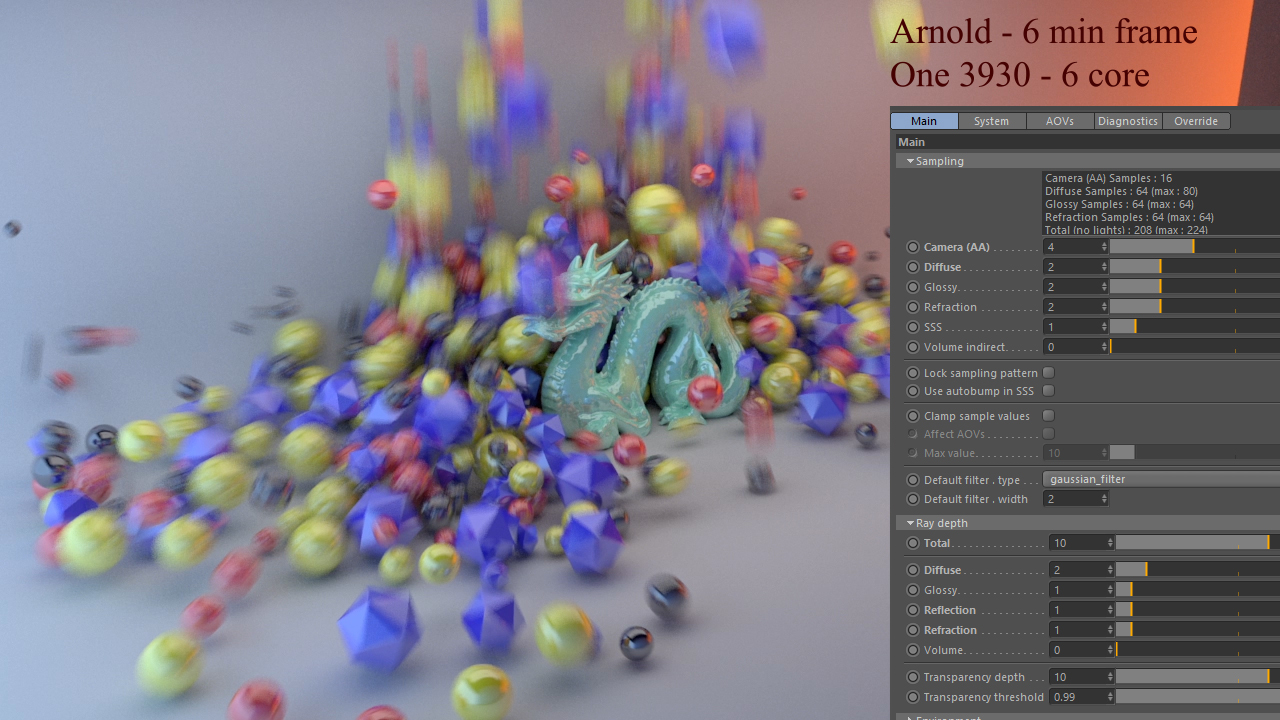Click the Total ray depth slider

point(1198,543)
